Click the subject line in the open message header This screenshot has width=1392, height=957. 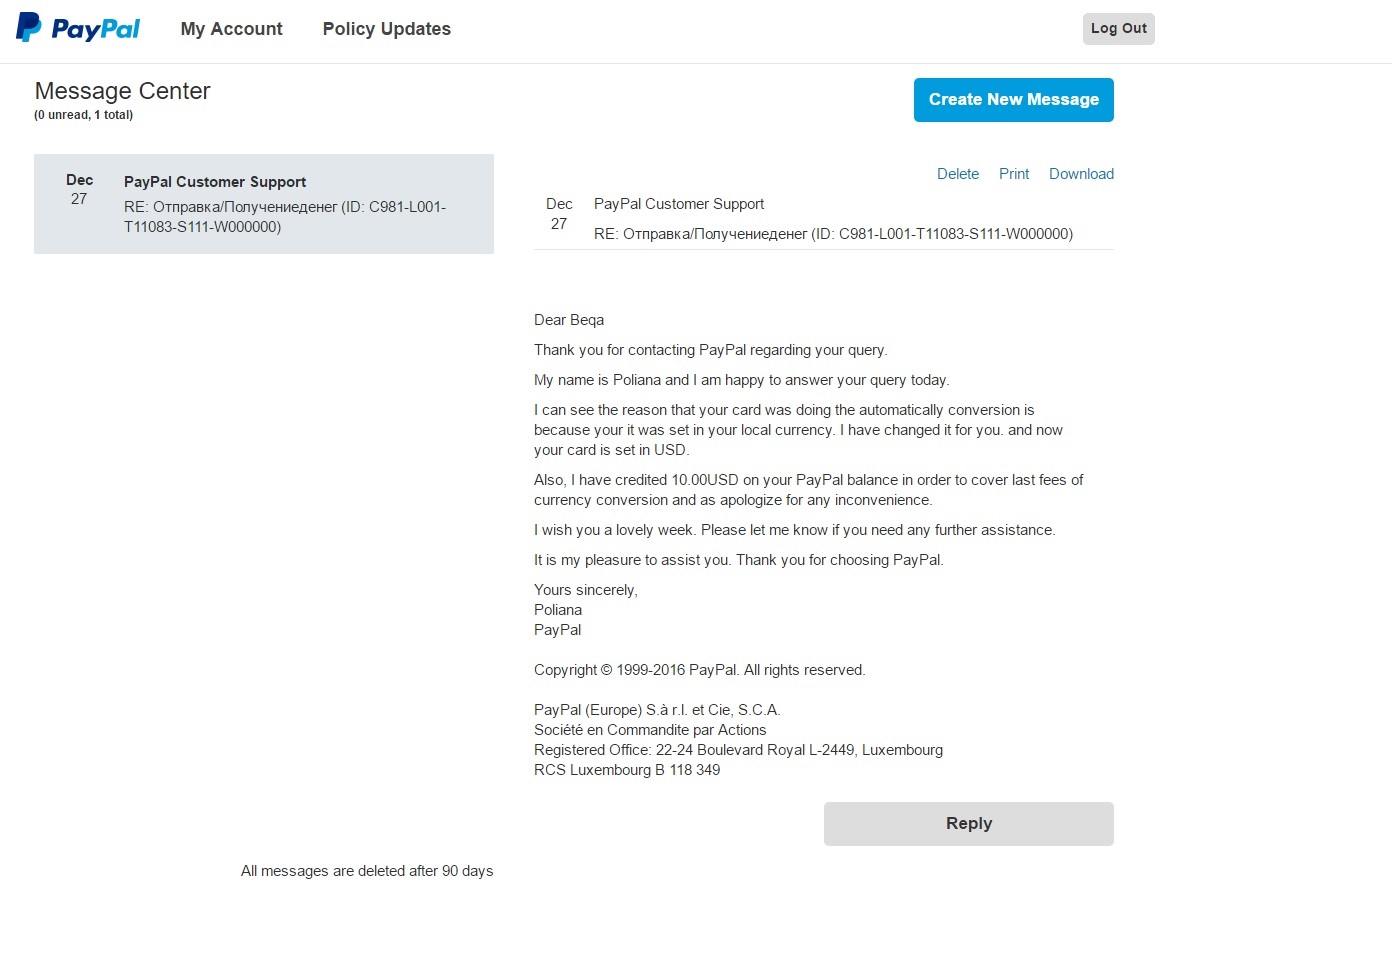(833, 234)
